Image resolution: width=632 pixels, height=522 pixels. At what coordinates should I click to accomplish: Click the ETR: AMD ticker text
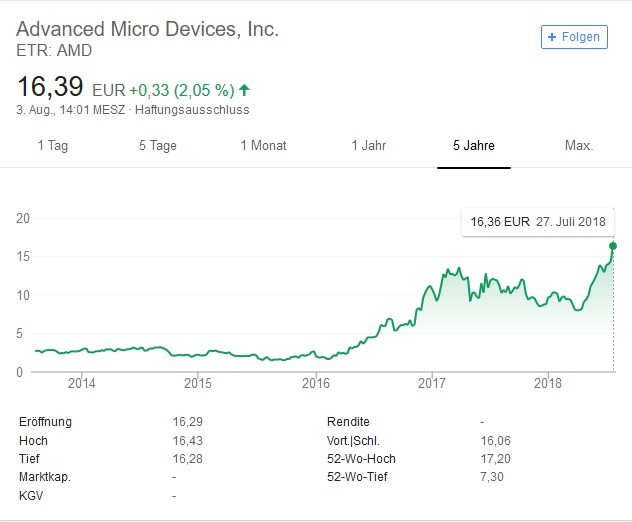(x=54, y=50)
